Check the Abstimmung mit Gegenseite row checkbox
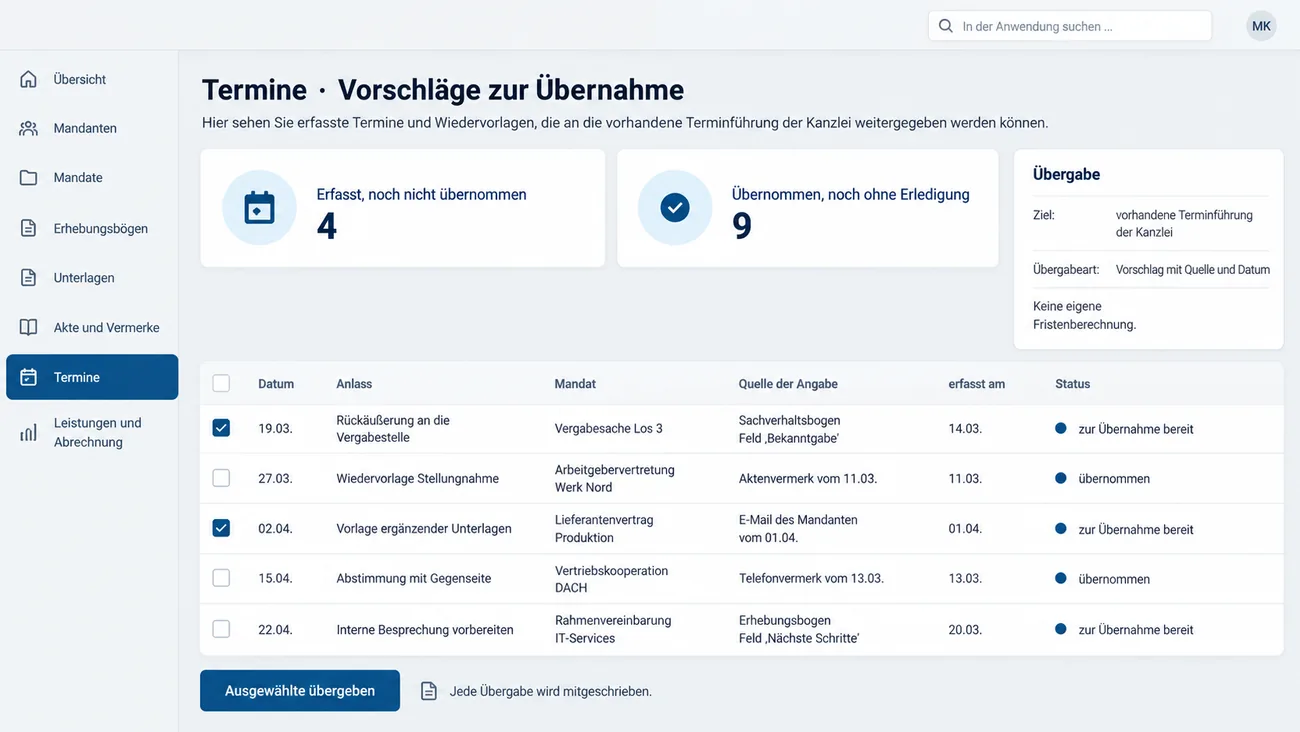1300x732 pixels. click(221, 578)
